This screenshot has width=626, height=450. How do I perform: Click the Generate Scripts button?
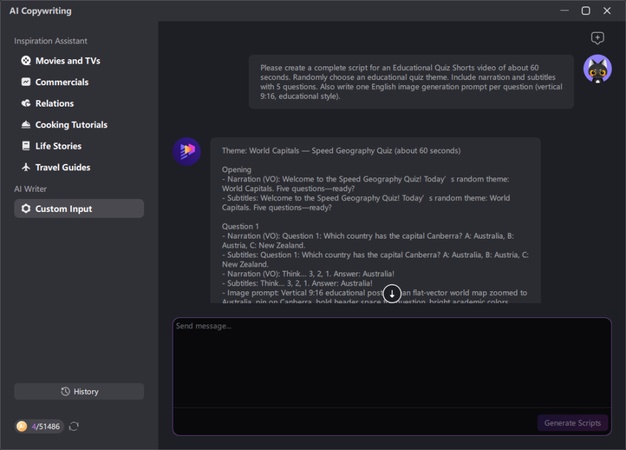point(573,423)
